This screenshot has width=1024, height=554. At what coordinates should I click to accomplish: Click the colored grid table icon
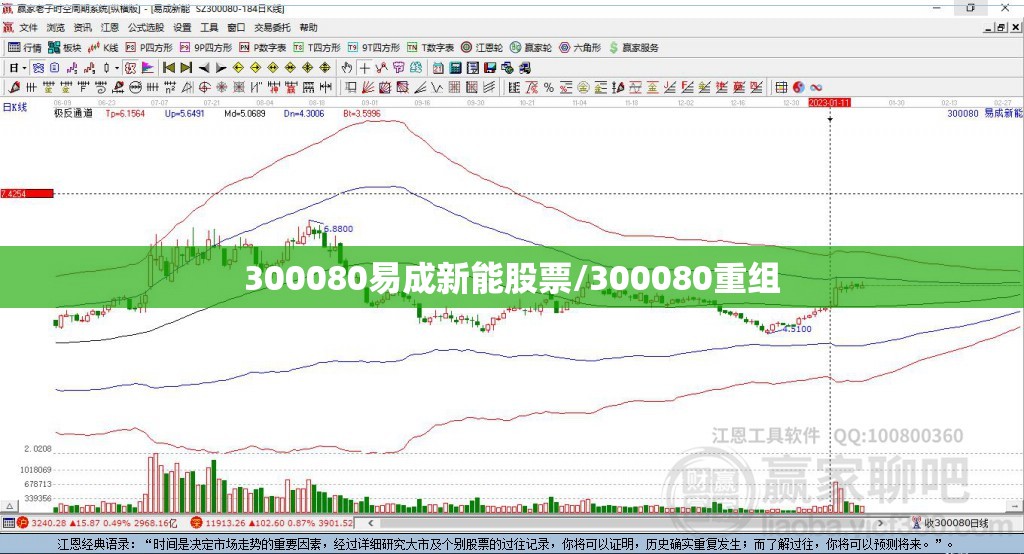(x=781, y=88)
